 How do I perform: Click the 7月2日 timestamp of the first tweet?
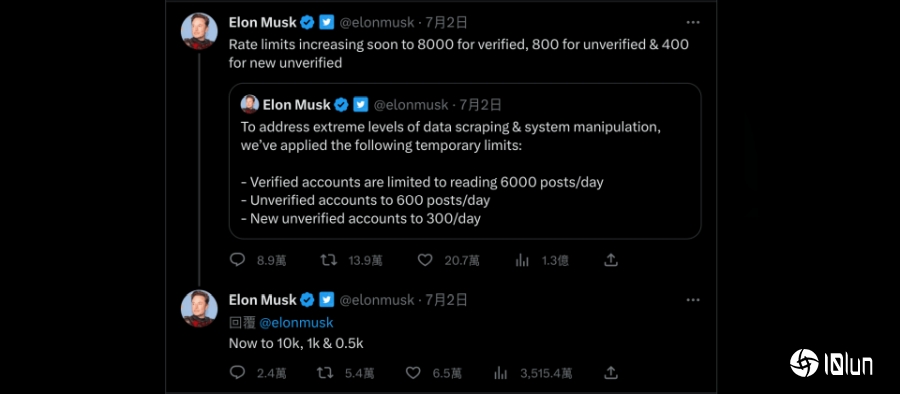[x=447, y=22]
